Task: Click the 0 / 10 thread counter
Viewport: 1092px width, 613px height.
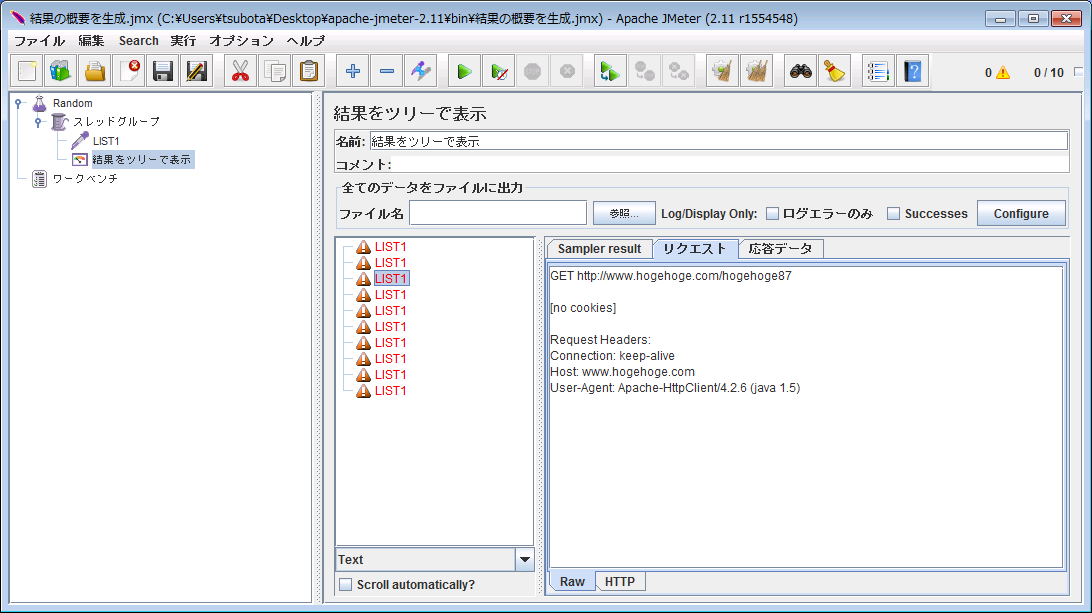Action: pos(1049,72)
